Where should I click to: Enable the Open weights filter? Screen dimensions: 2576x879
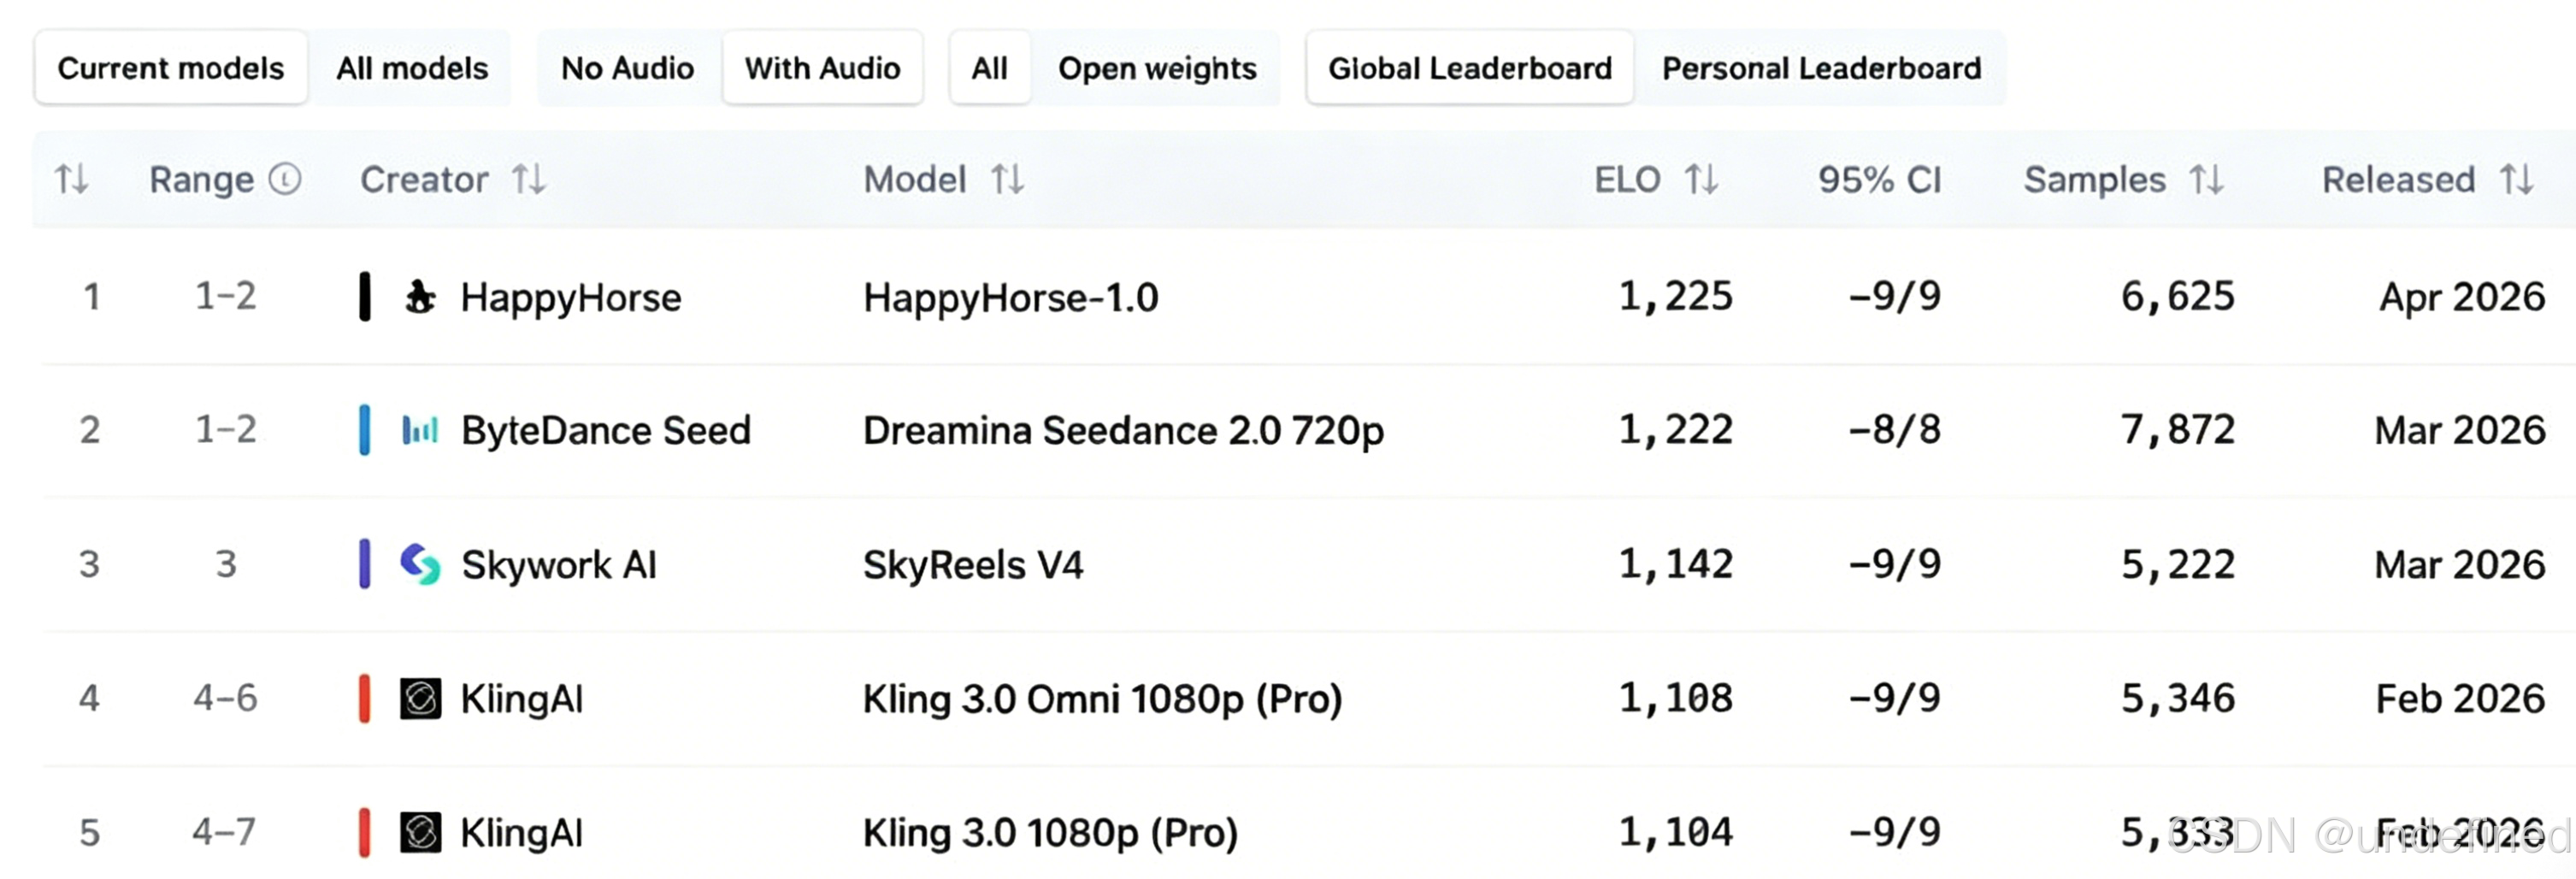coord(1157,68)
